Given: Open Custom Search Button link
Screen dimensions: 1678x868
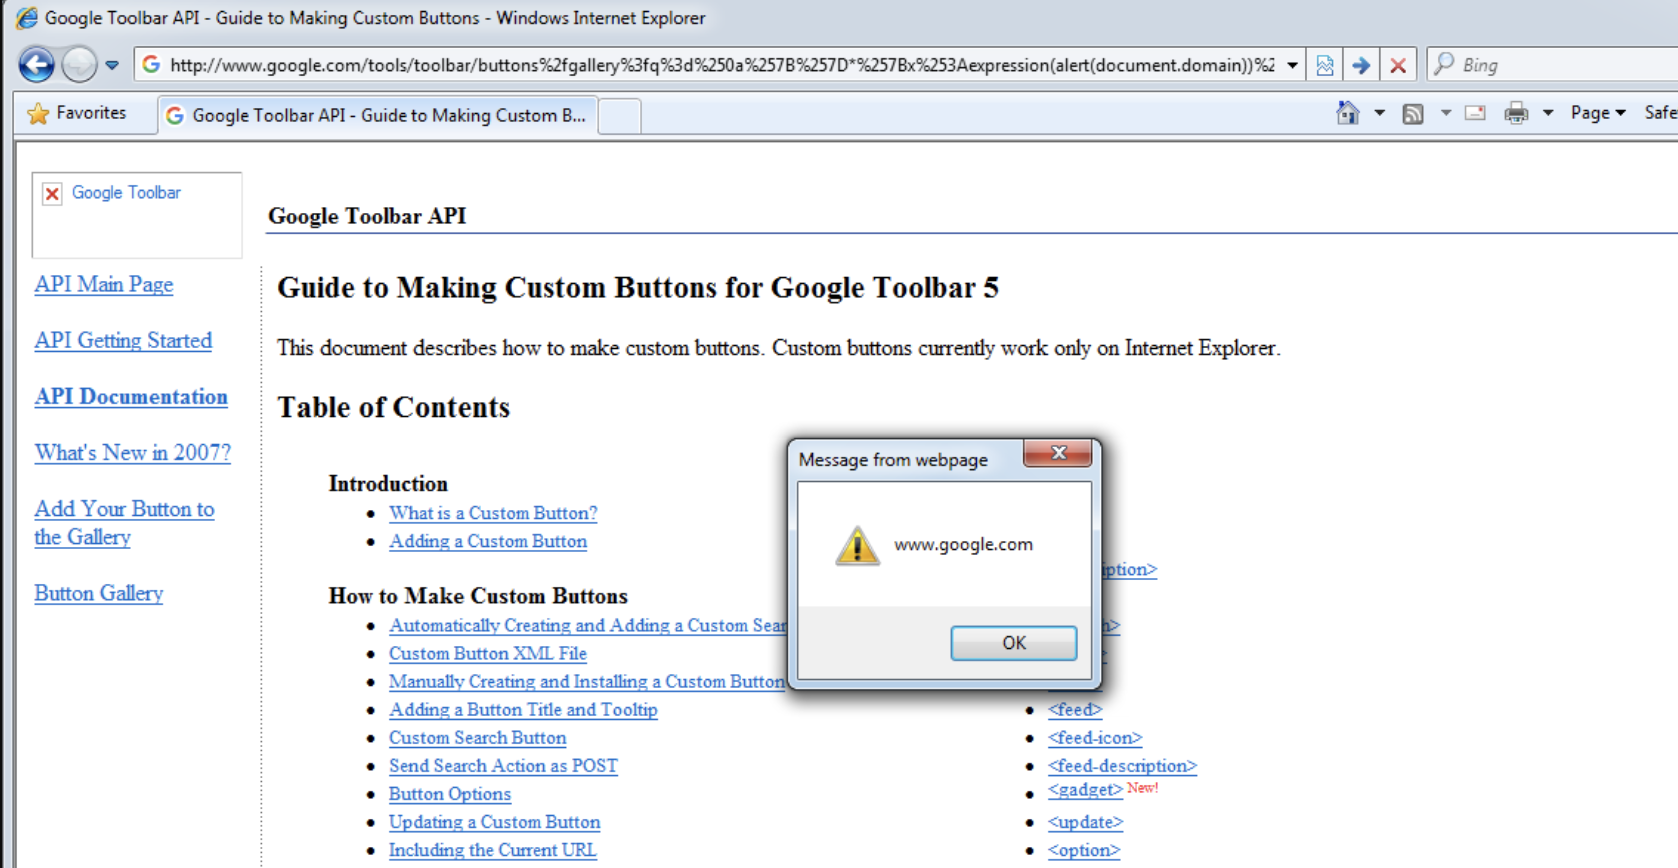Looking at the screenshot, I should [x=477, y=737].
